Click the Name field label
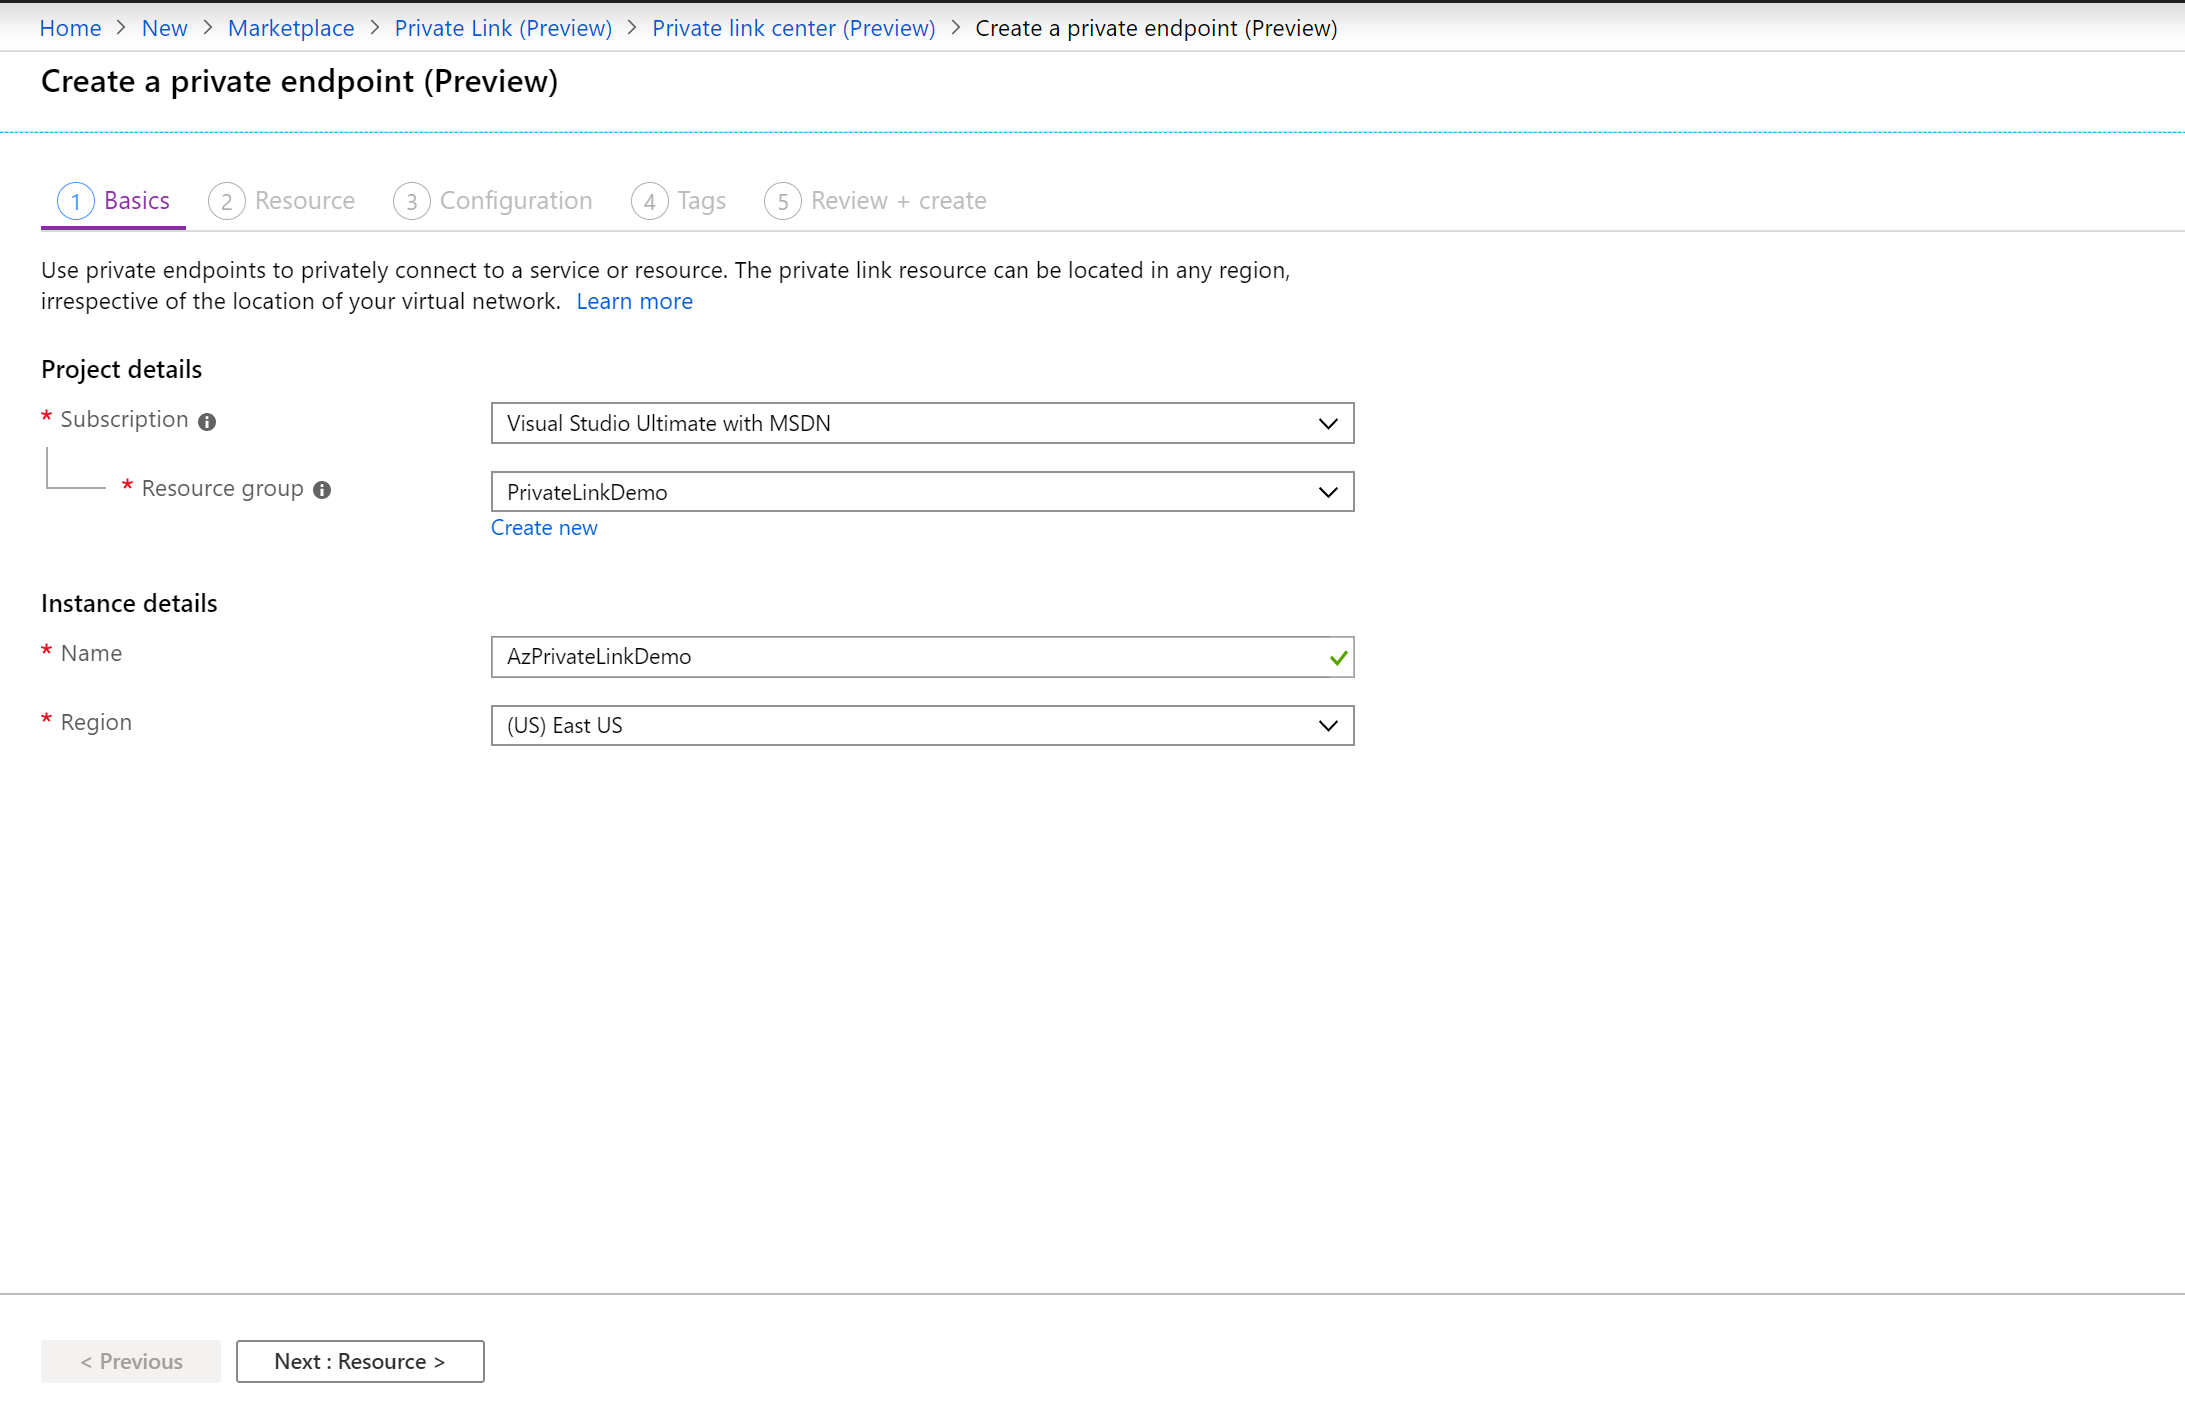 [91, 653]
